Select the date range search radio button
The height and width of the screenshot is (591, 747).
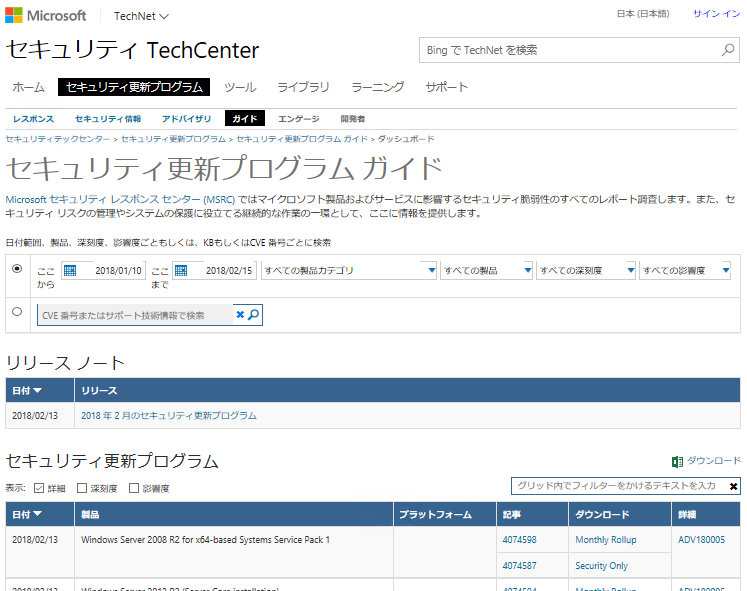(x=17, y=269)
